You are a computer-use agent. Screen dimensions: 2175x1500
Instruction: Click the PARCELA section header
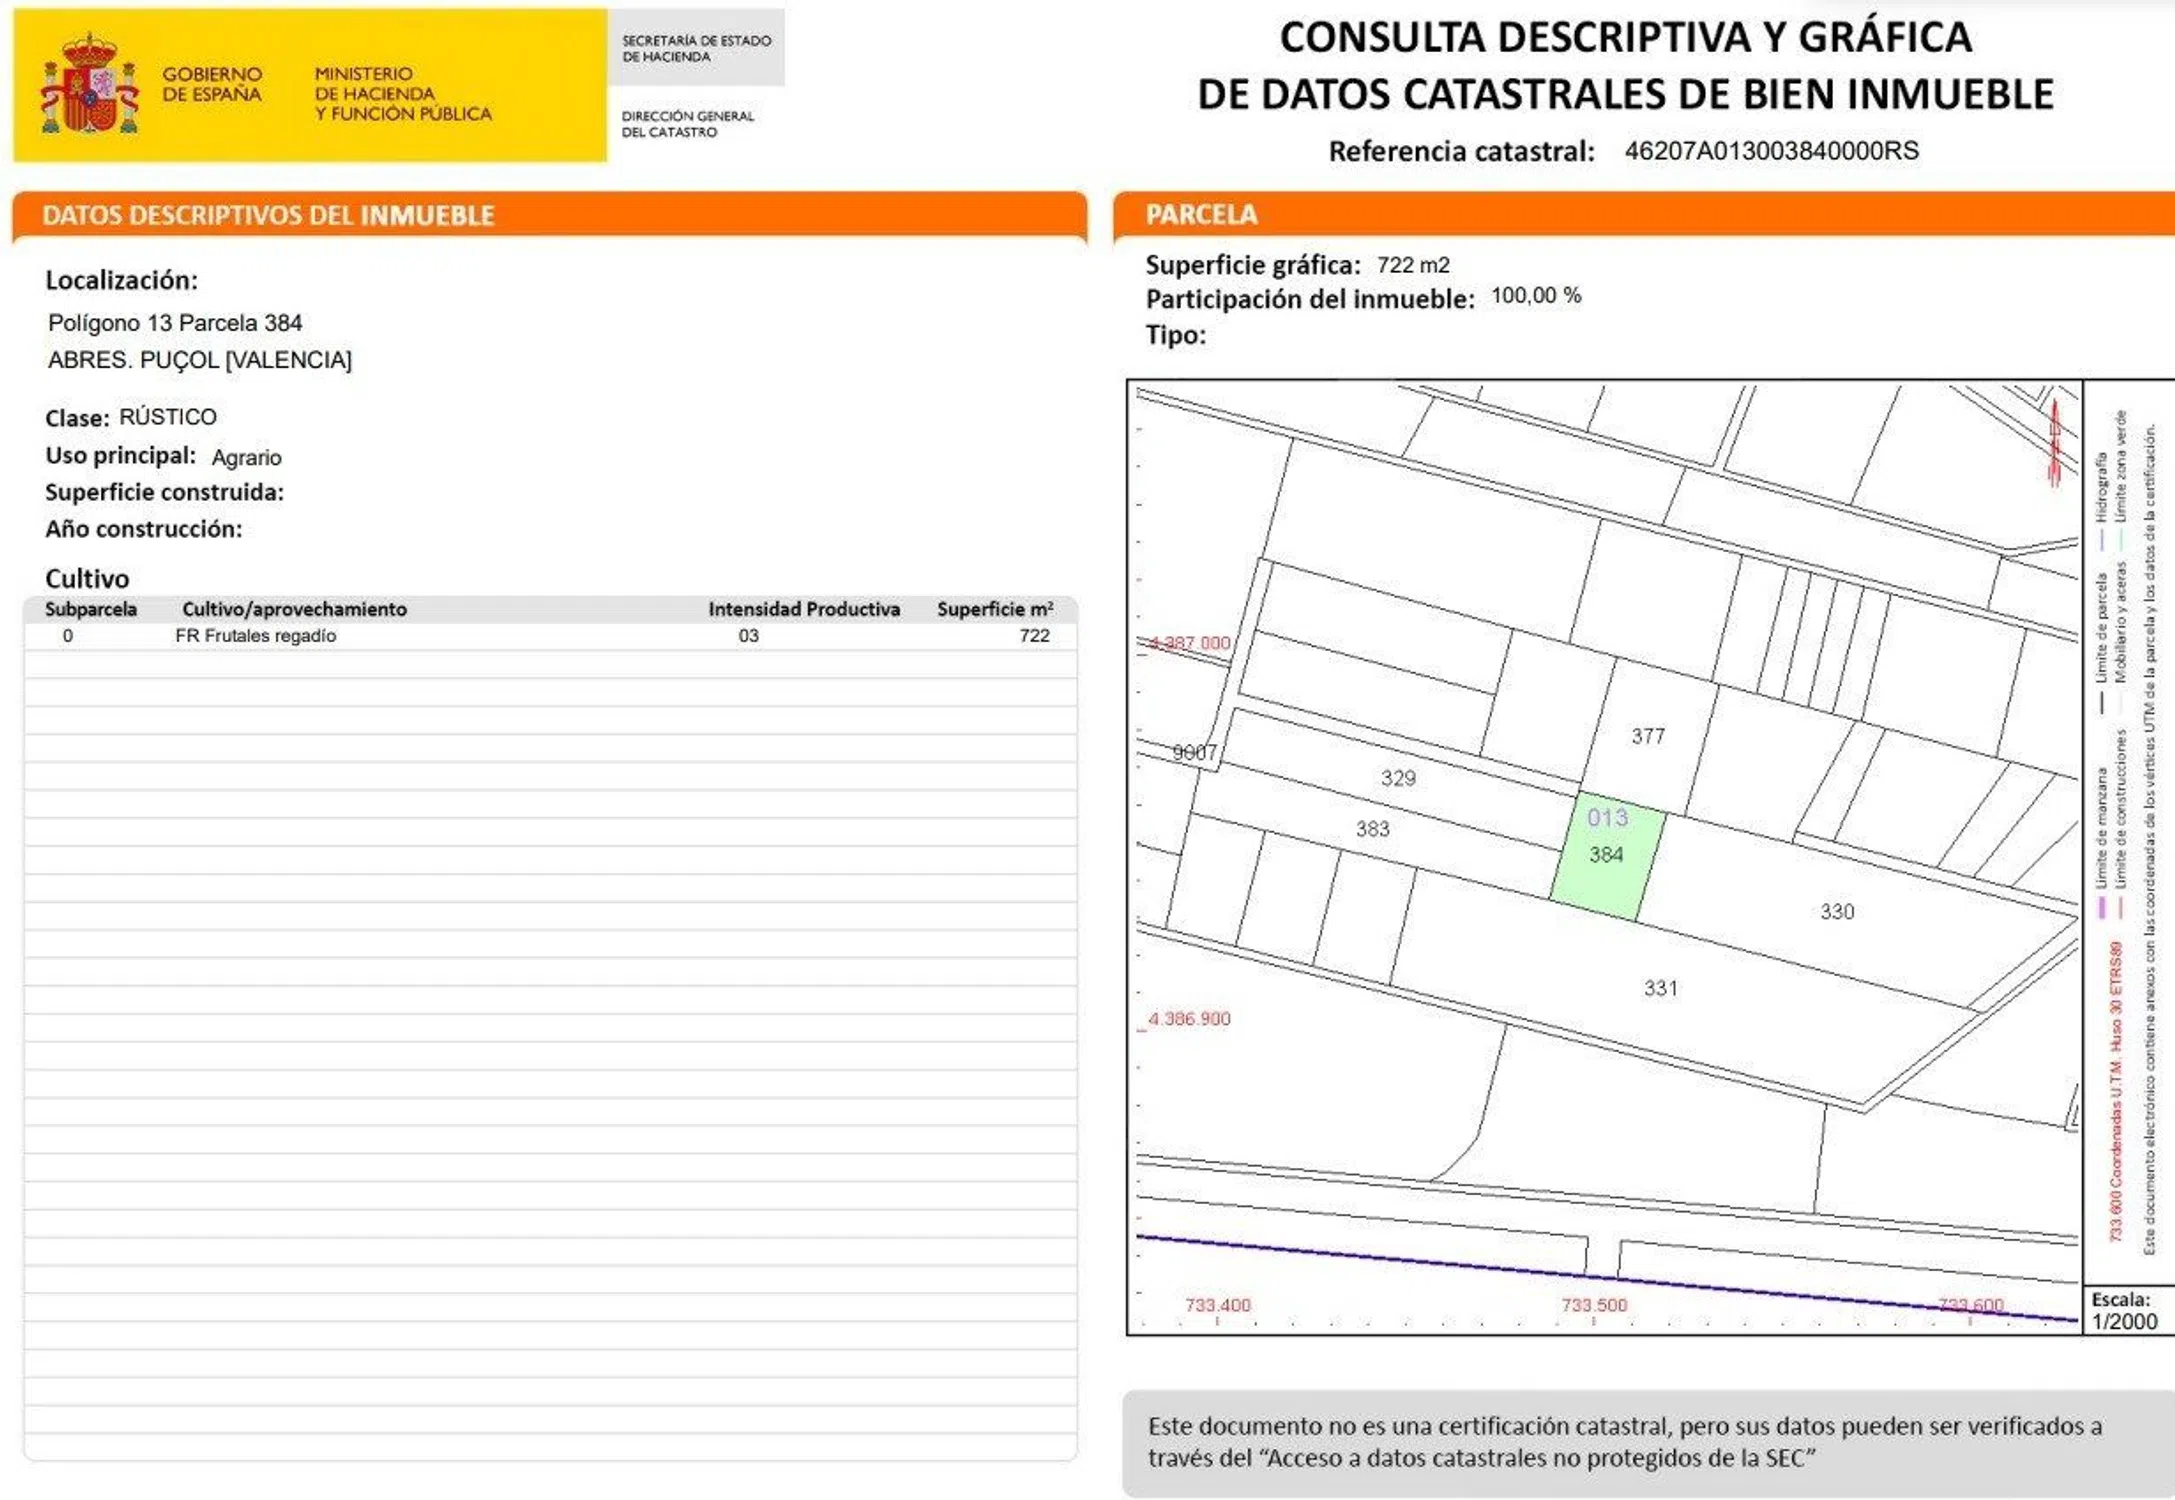pos(1201,214)
